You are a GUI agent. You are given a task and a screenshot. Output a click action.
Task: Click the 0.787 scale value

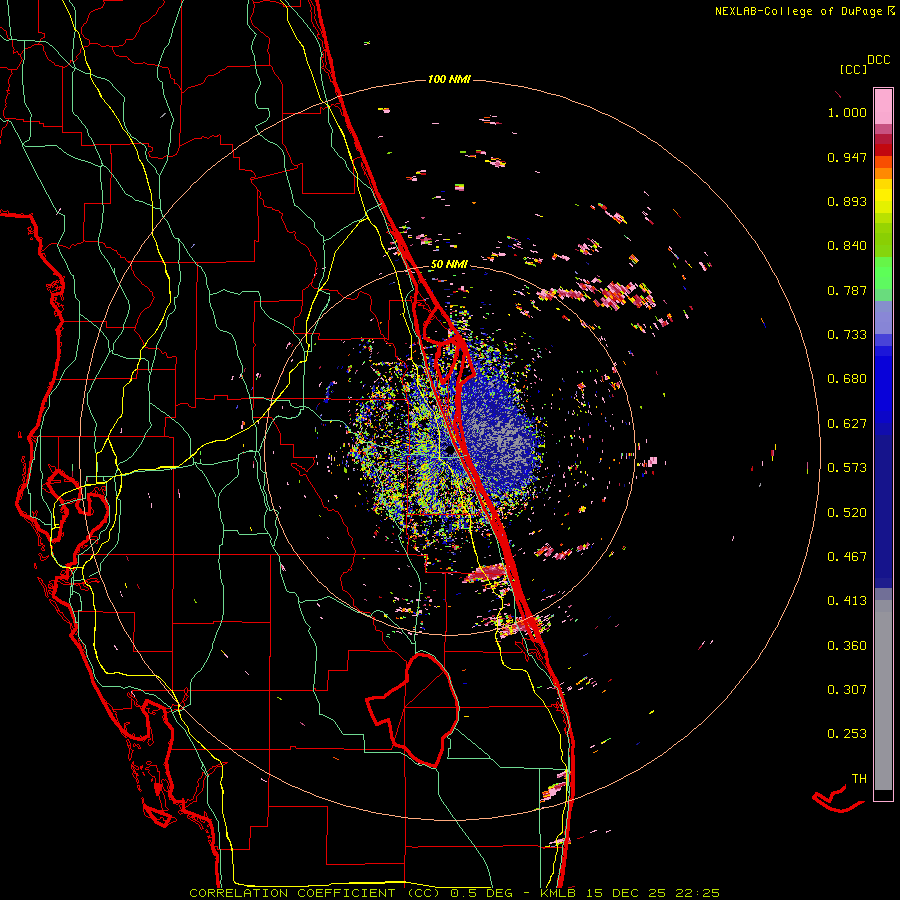[x=847, y=290]
